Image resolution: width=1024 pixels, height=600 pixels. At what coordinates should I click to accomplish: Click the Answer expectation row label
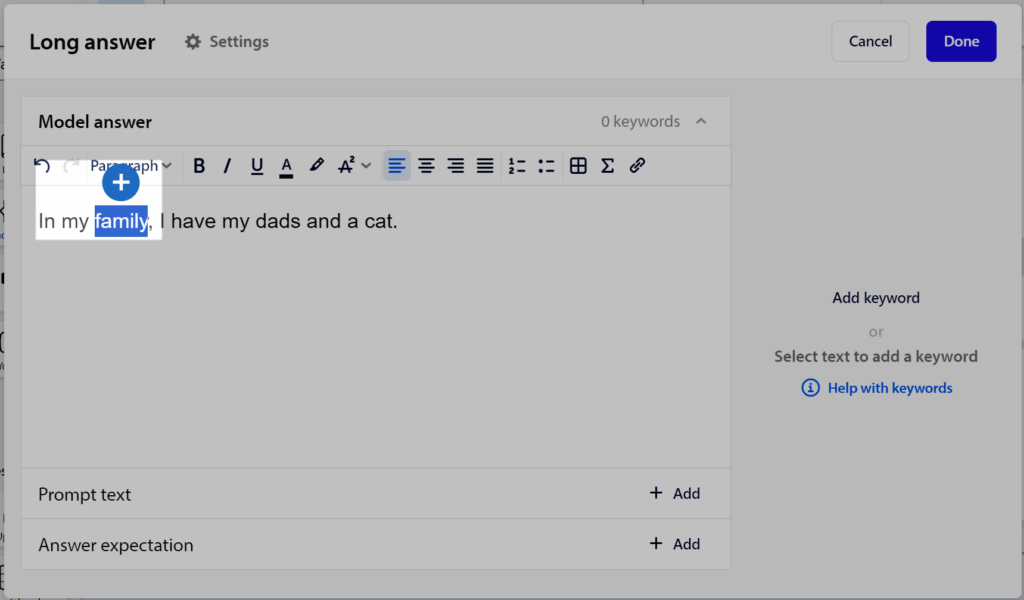116,545
